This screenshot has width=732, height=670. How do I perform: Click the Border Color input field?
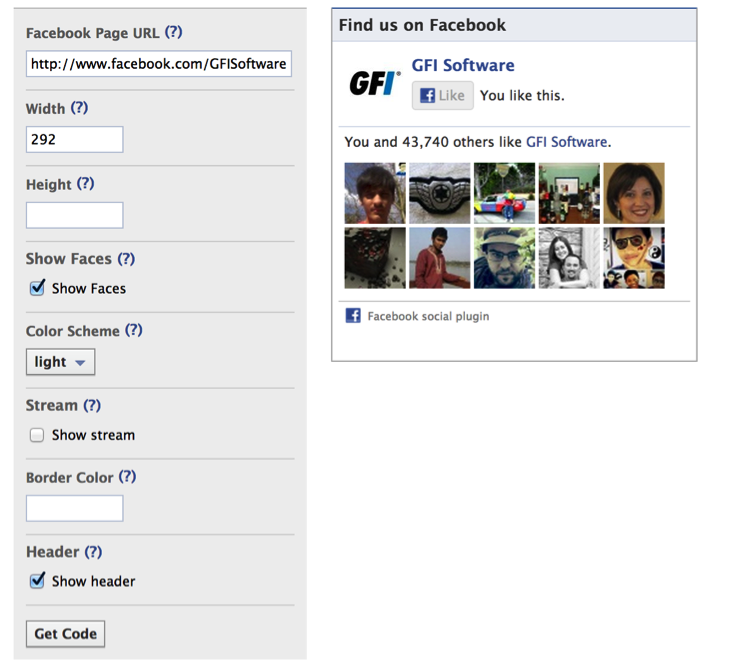pyautogui.click(x=75, y=508)
